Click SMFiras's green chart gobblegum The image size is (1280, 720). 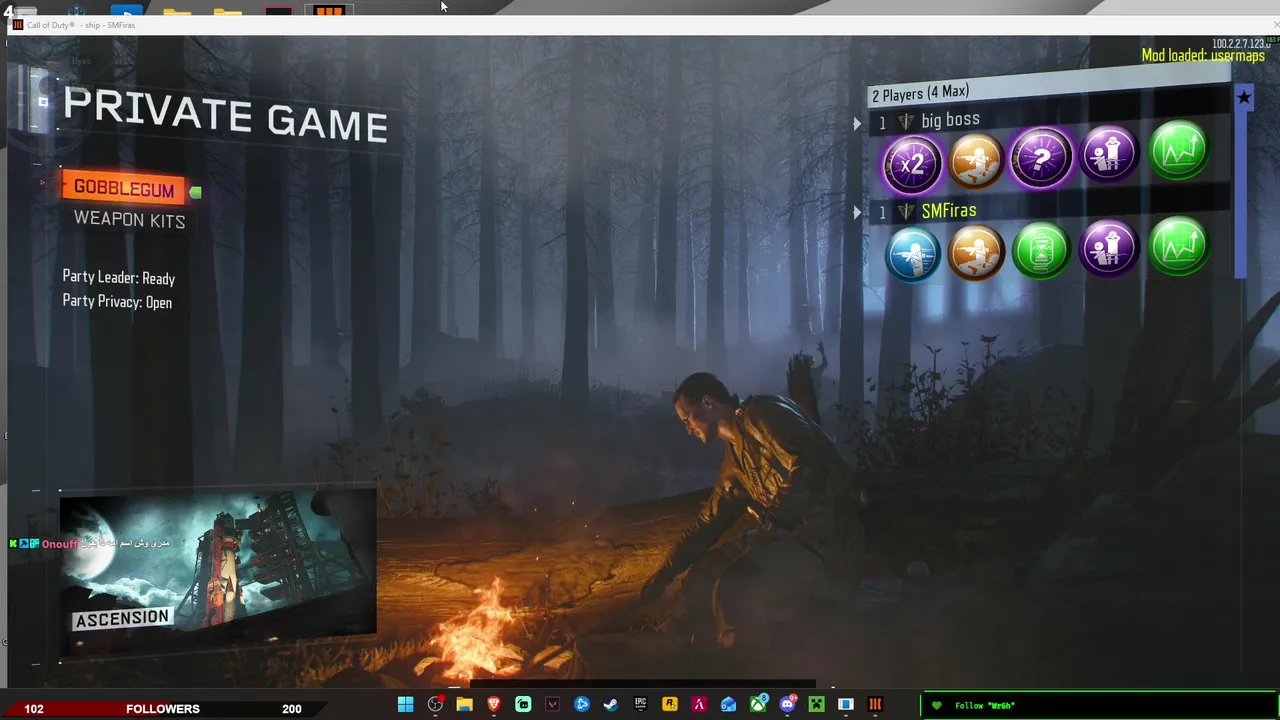coord(1178,244)
